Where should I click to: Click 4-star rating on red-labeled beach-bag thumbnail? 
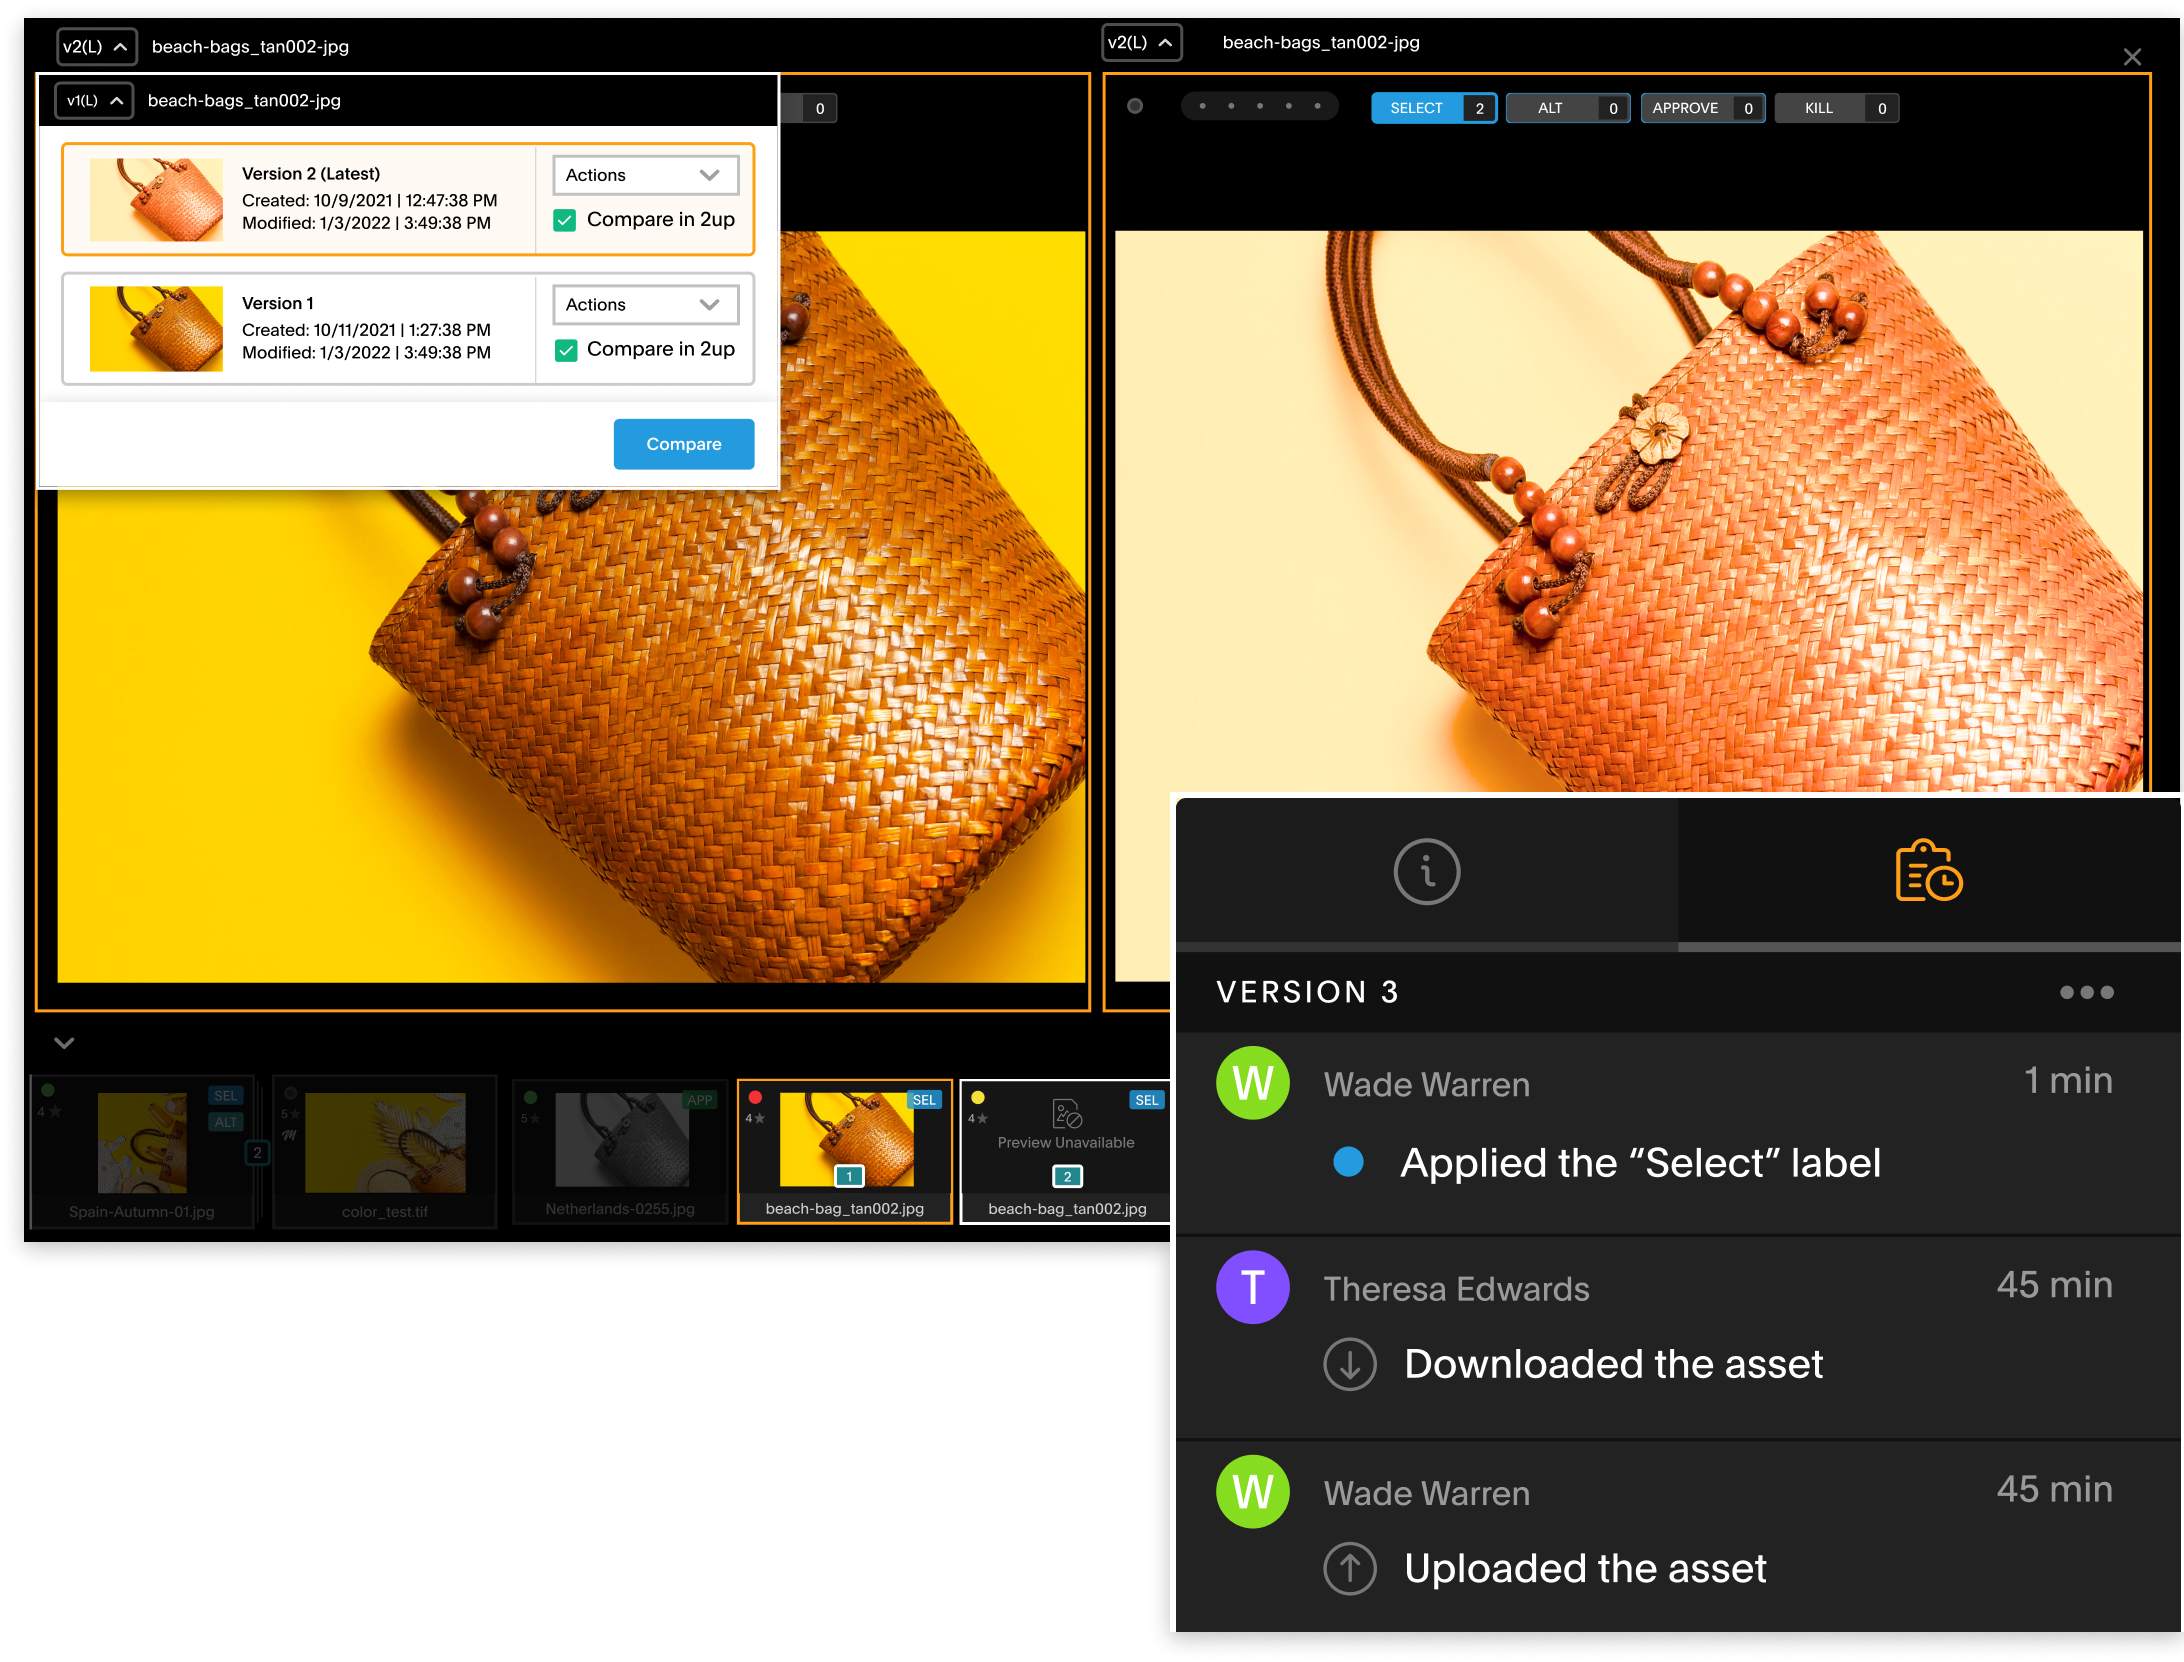[x=755, y=1118]
